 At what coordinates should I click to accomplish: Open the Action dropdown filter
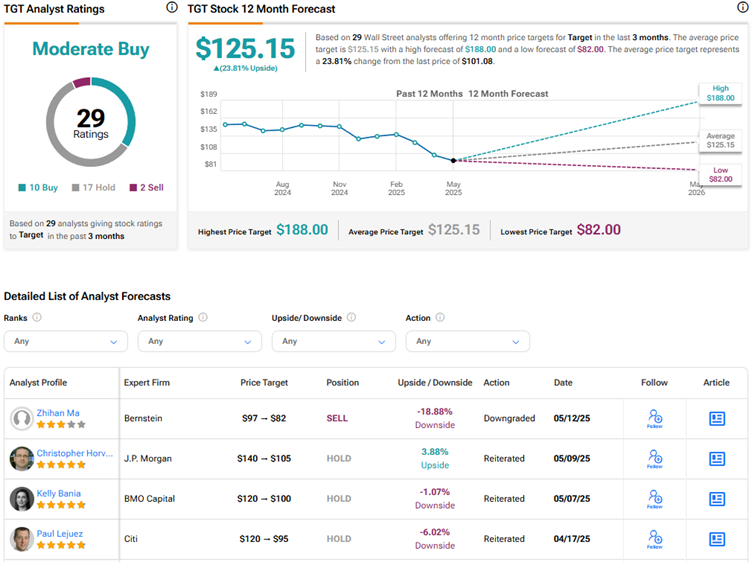click(x=468, y=341)
